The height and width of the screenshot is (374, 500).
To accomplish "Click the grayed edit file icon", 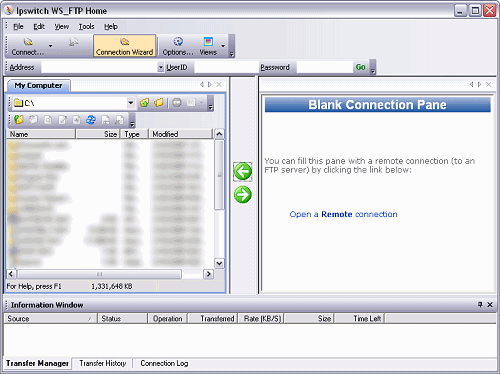I will [x=62, y=120].
